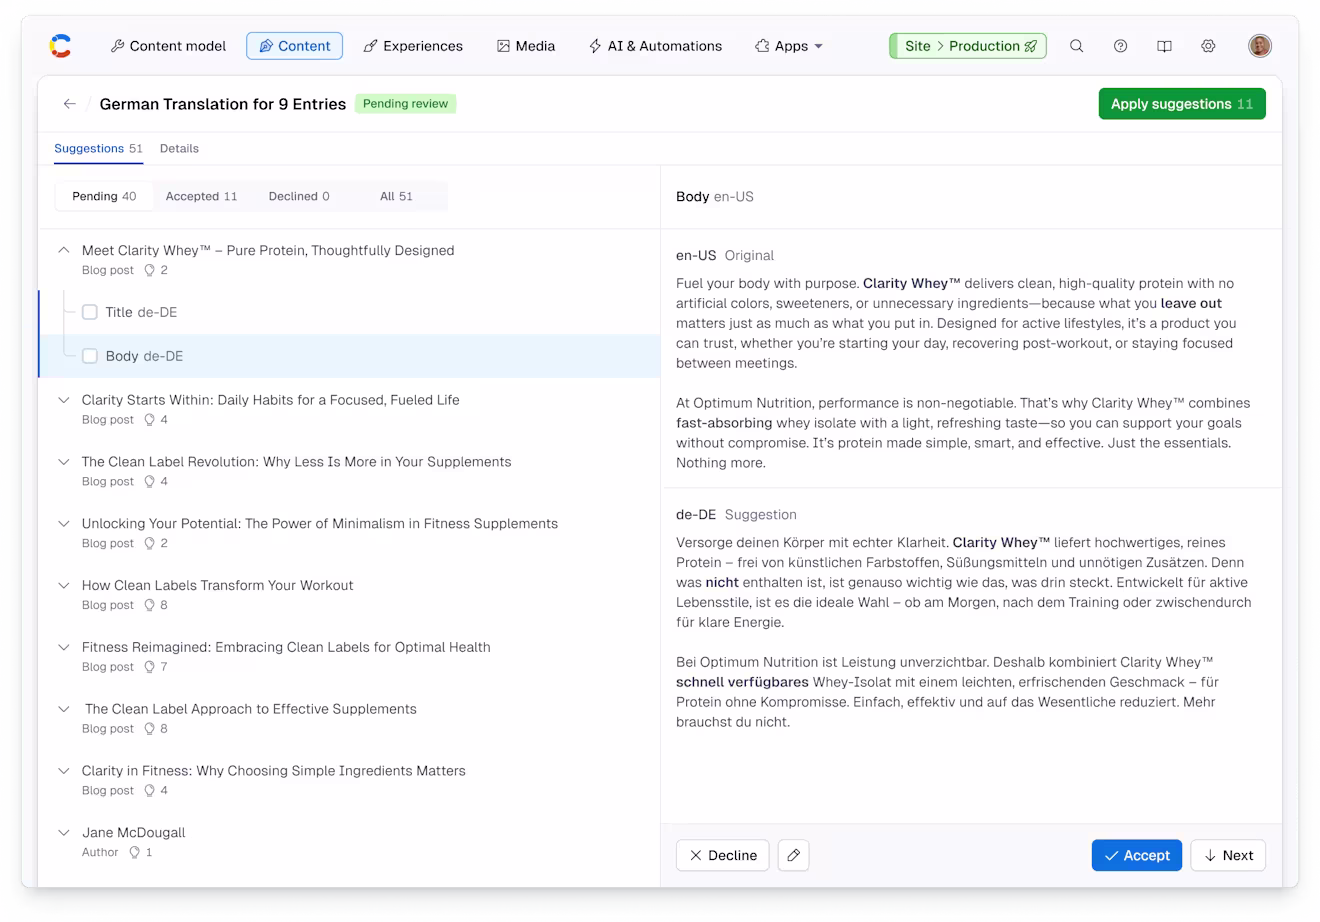
Task: Click the user avatar picture
Action: click(x=1260, y=46)
